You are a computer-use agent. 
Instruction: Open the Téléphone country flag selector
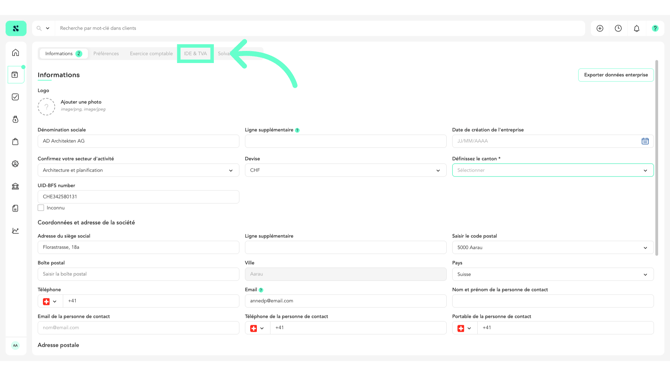(x=50, y=301)
